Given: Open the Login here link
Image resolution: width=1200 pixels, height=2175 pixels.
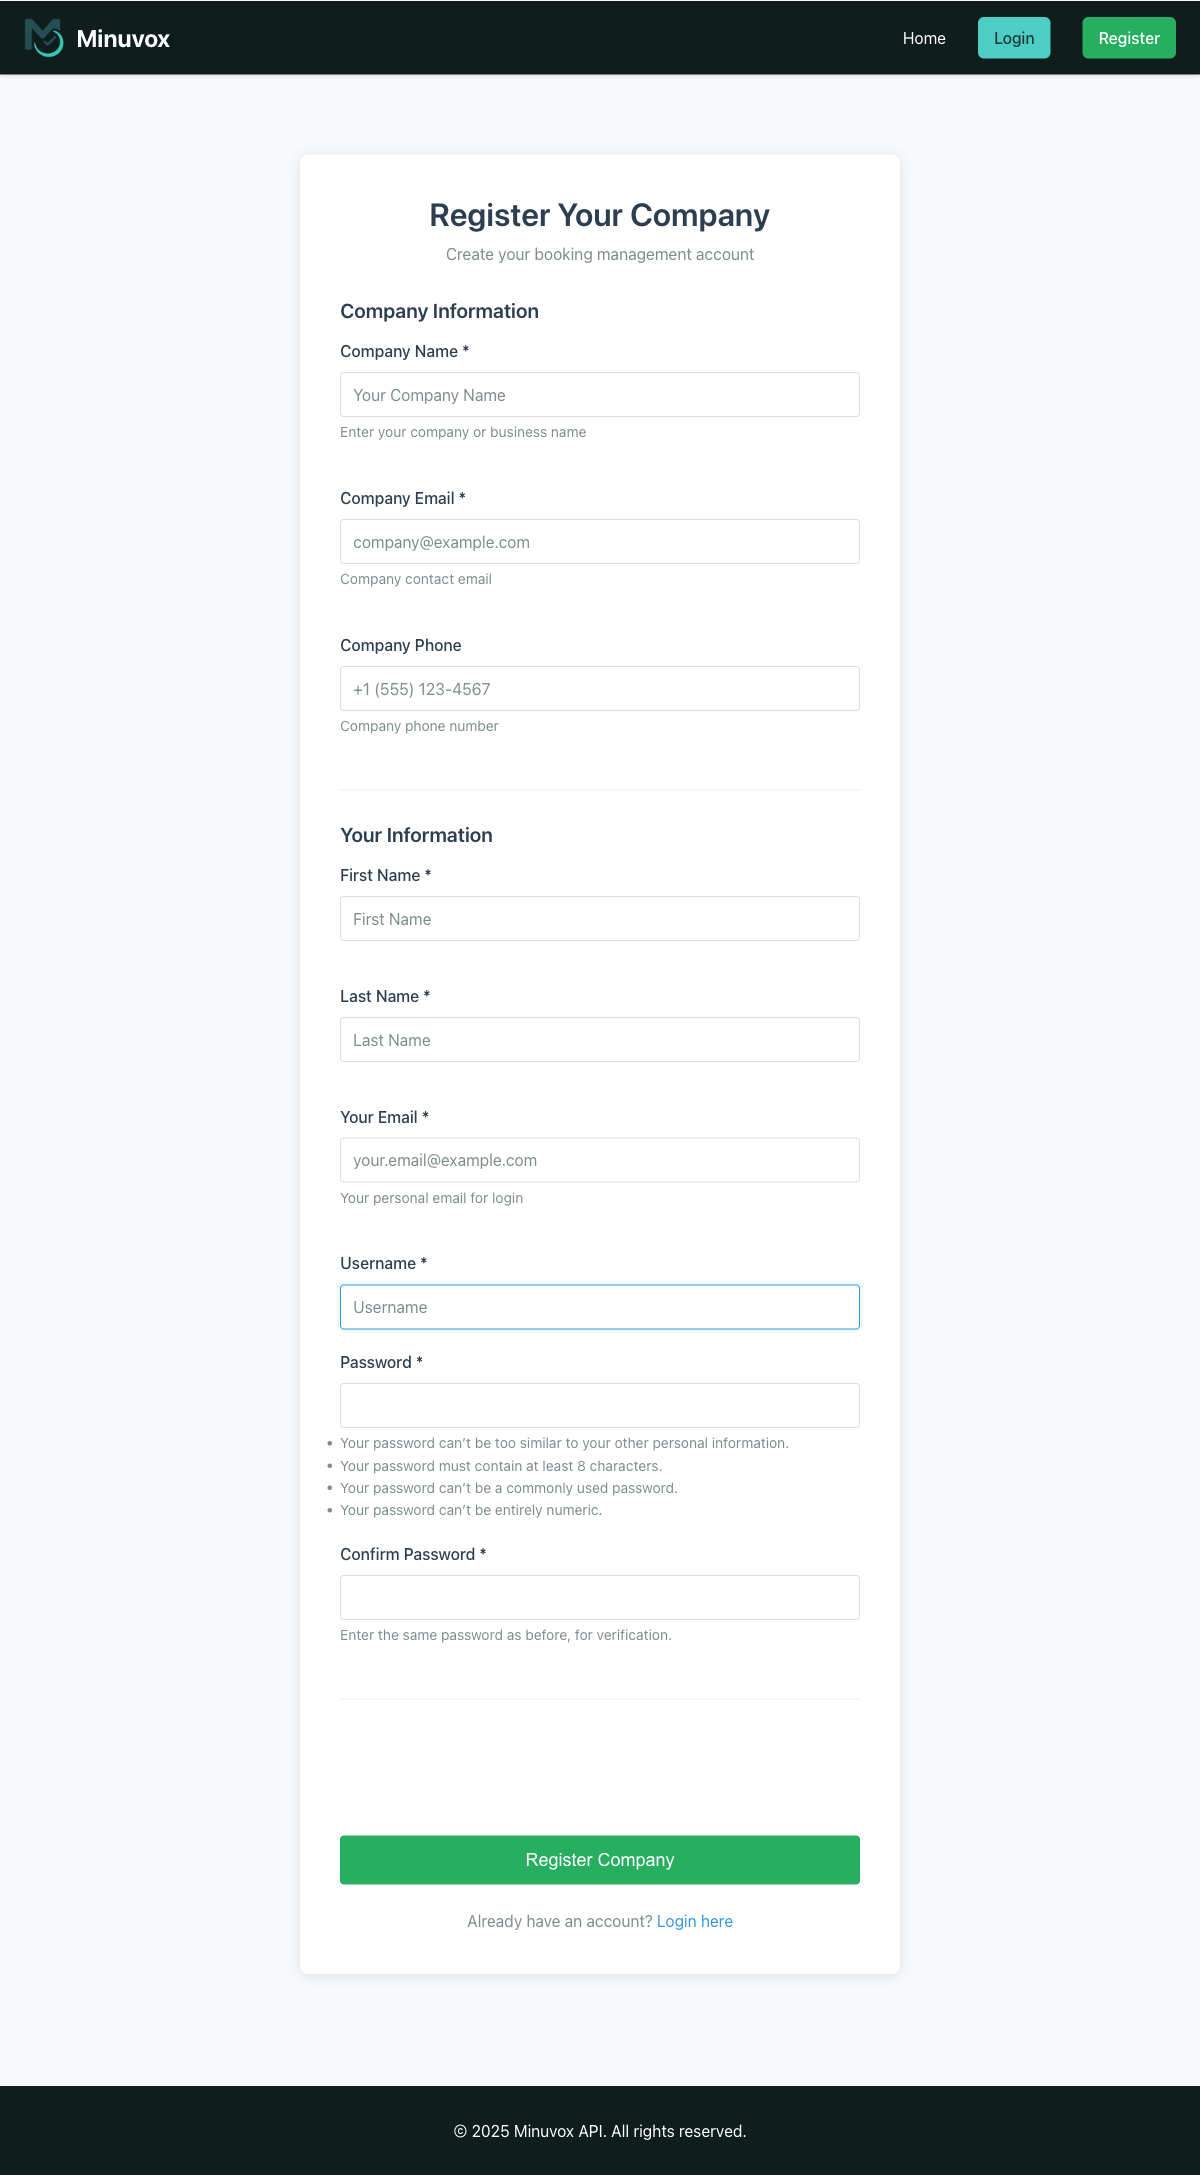Looking at the screenshot, I should point(694,1920).
